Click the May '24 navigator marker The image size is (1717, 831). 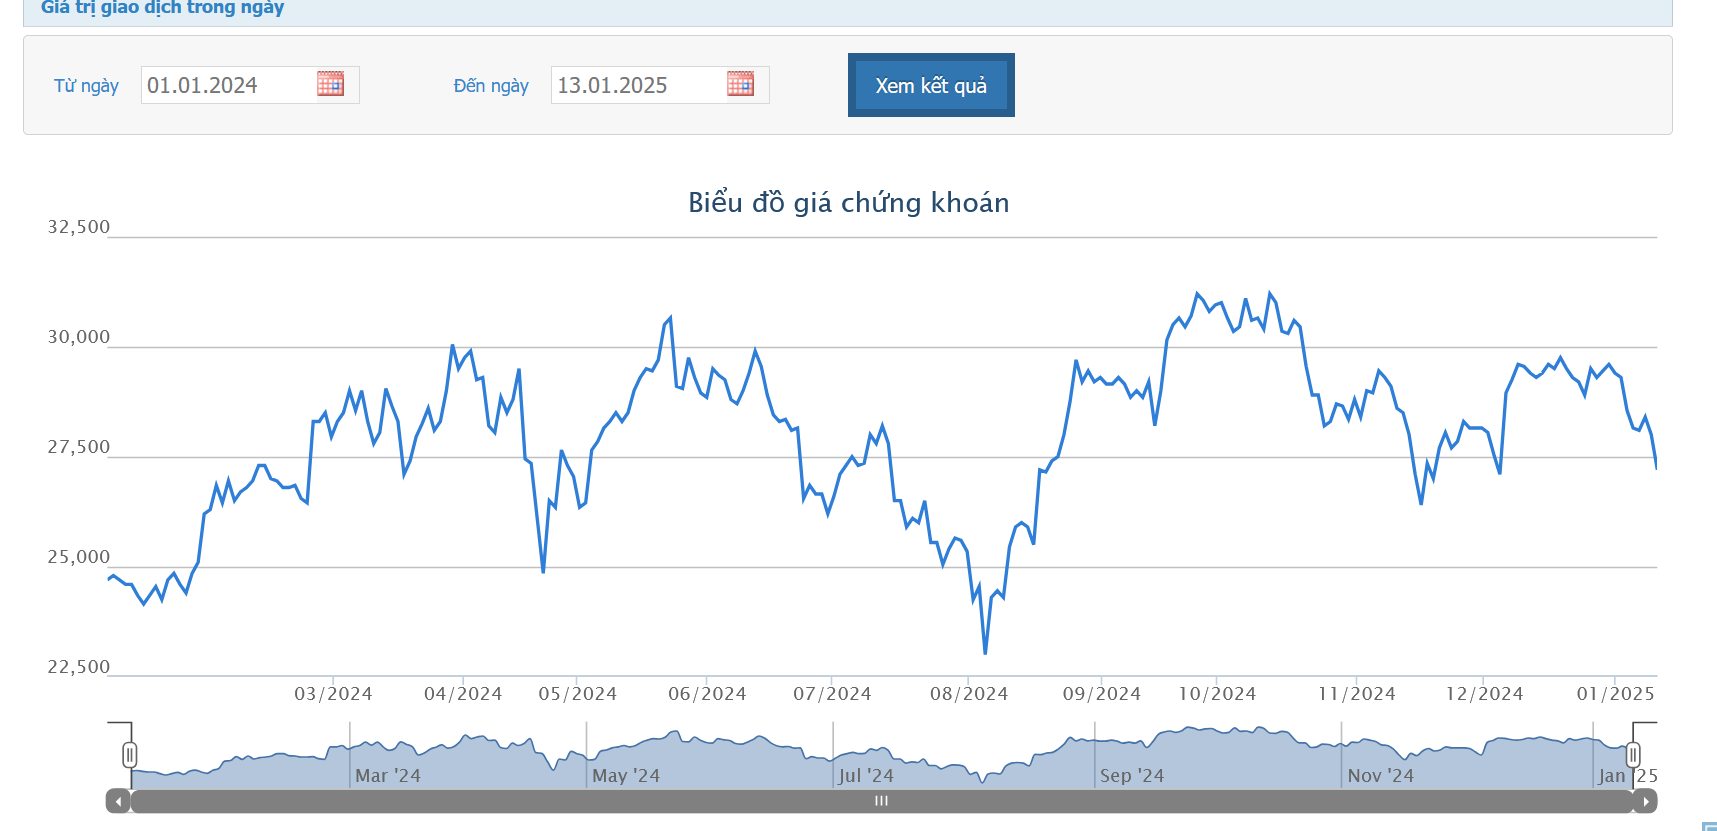pyautogui.click(x=626, y=776)
